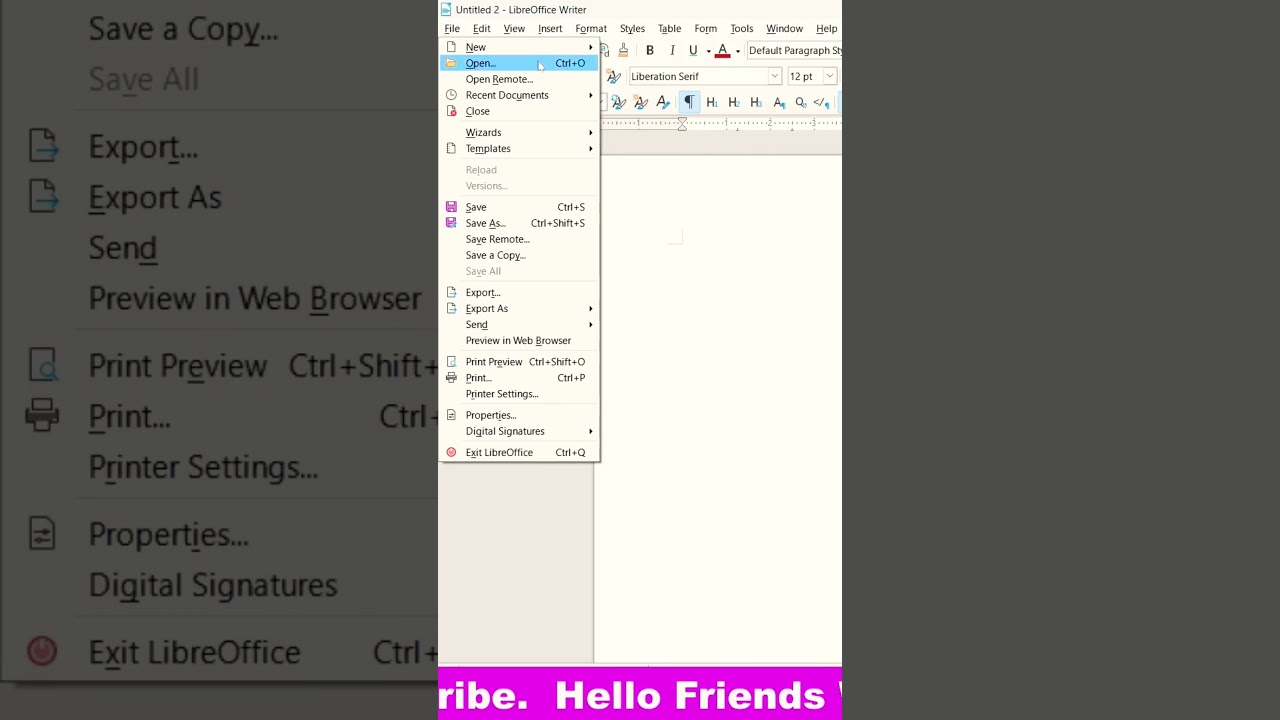Select Open Remote... menu entry
1280x720 pixels.
tap(519, 79)
